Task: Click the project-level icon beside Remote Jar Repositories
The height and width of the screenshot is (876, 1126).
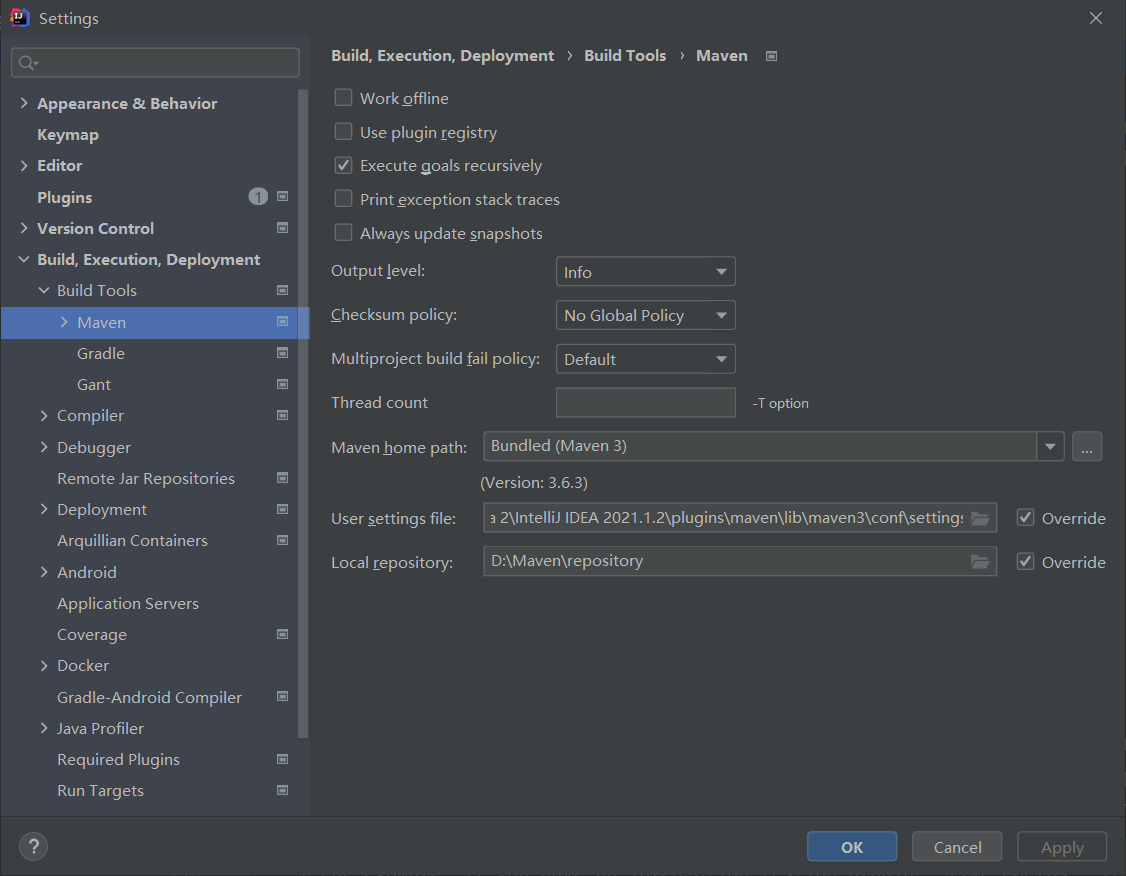Action: tap(282, 477)
